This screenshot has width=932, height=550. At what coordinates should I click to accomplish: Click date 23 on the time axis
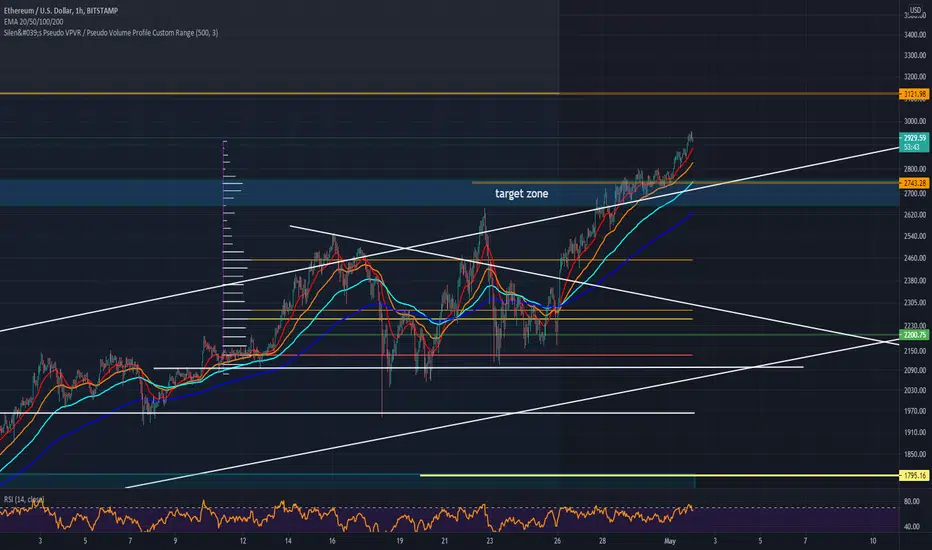click(x=489, y=541)
